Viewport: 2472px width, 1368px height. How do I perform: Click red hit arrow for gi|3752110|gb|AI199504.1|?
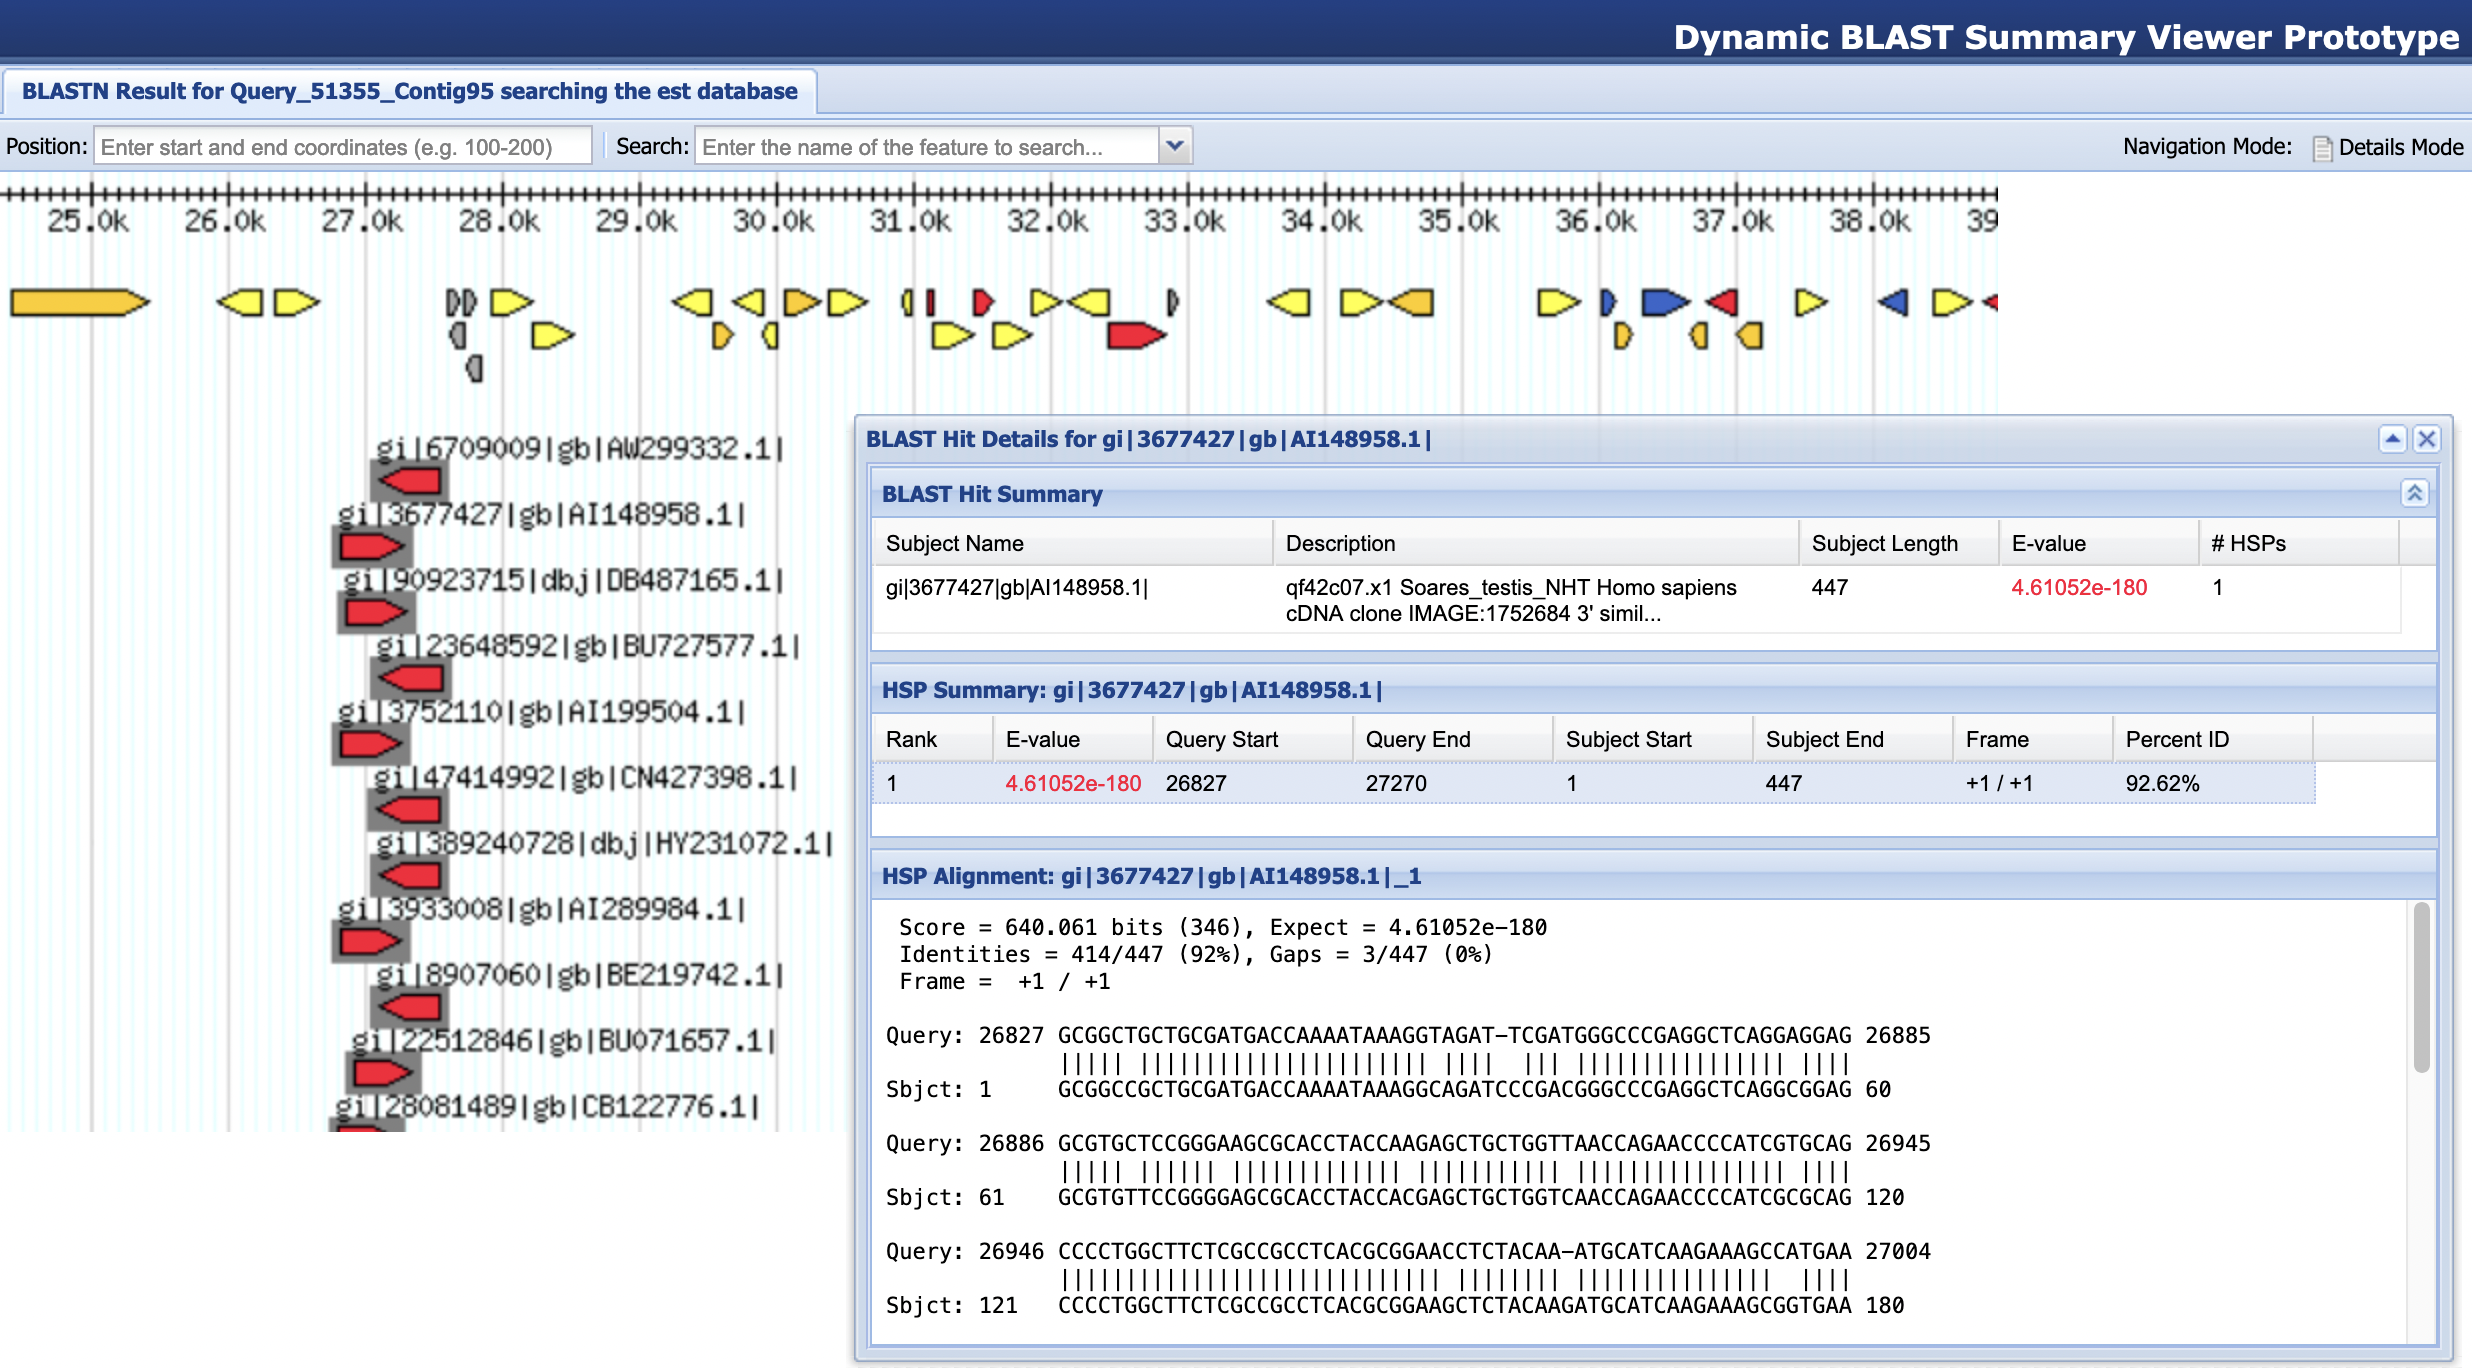tap(369, 744)
